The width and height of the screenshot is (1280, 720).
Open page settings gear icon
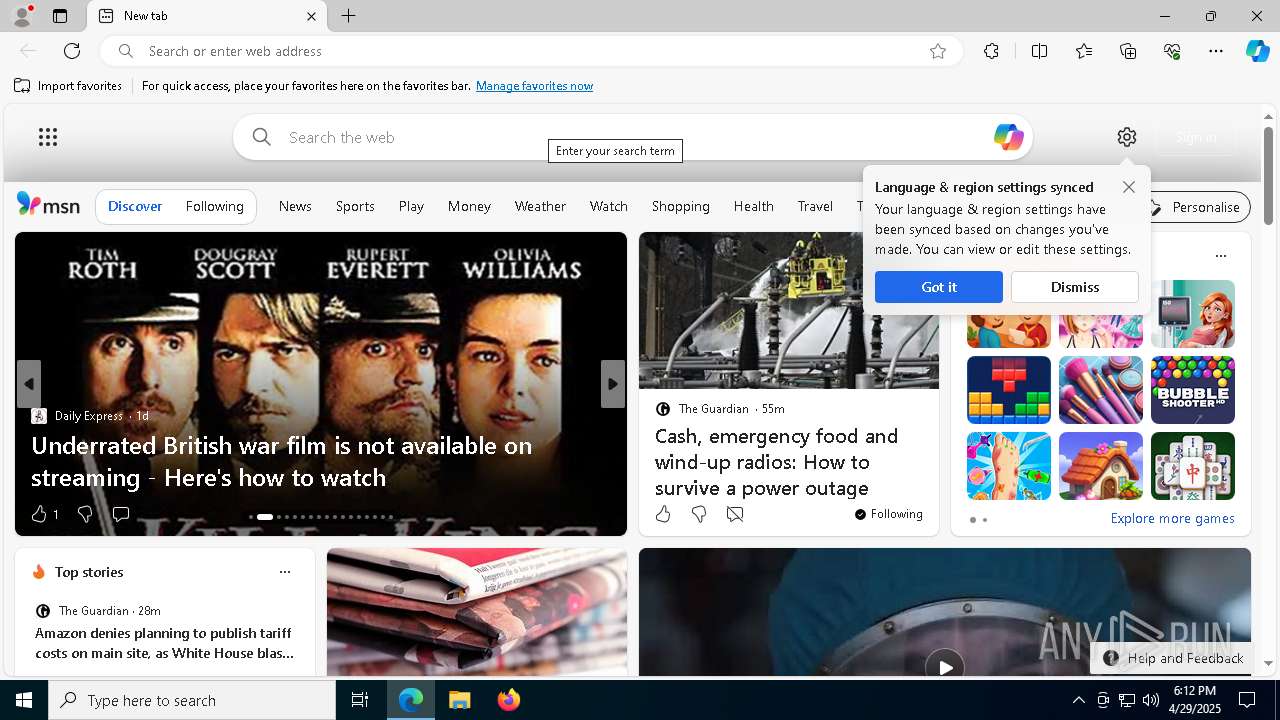pyautogui.click(x=1127, y=137)
